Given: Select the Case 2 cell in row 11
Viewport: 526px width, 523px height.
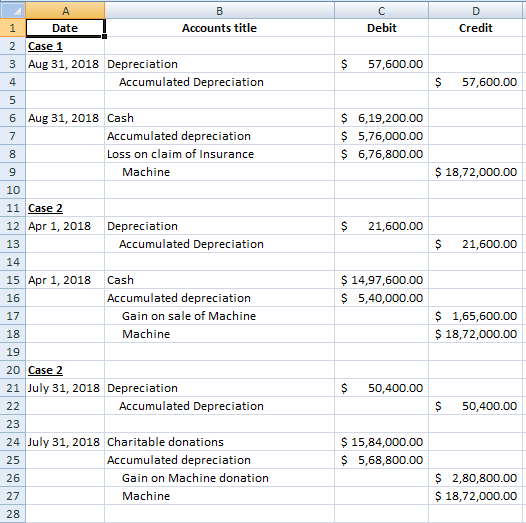Looking at the screenshot, I should point(65,208).
